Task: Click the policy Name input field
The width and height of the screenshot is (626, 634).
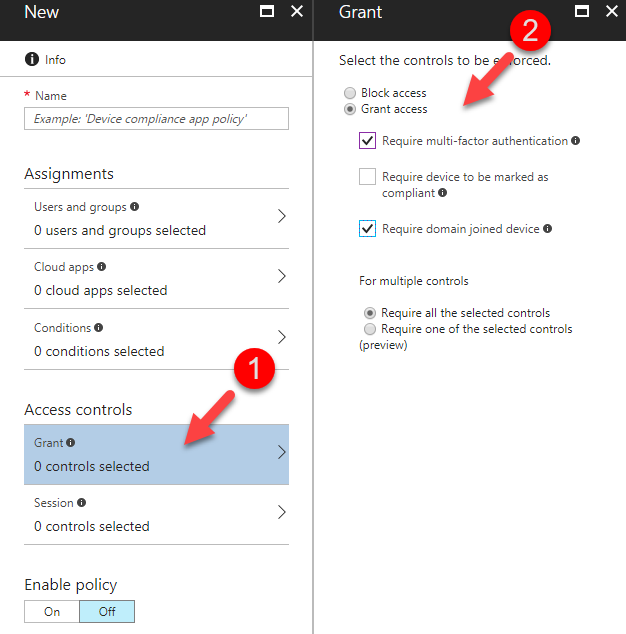Action: coord(156,118)
